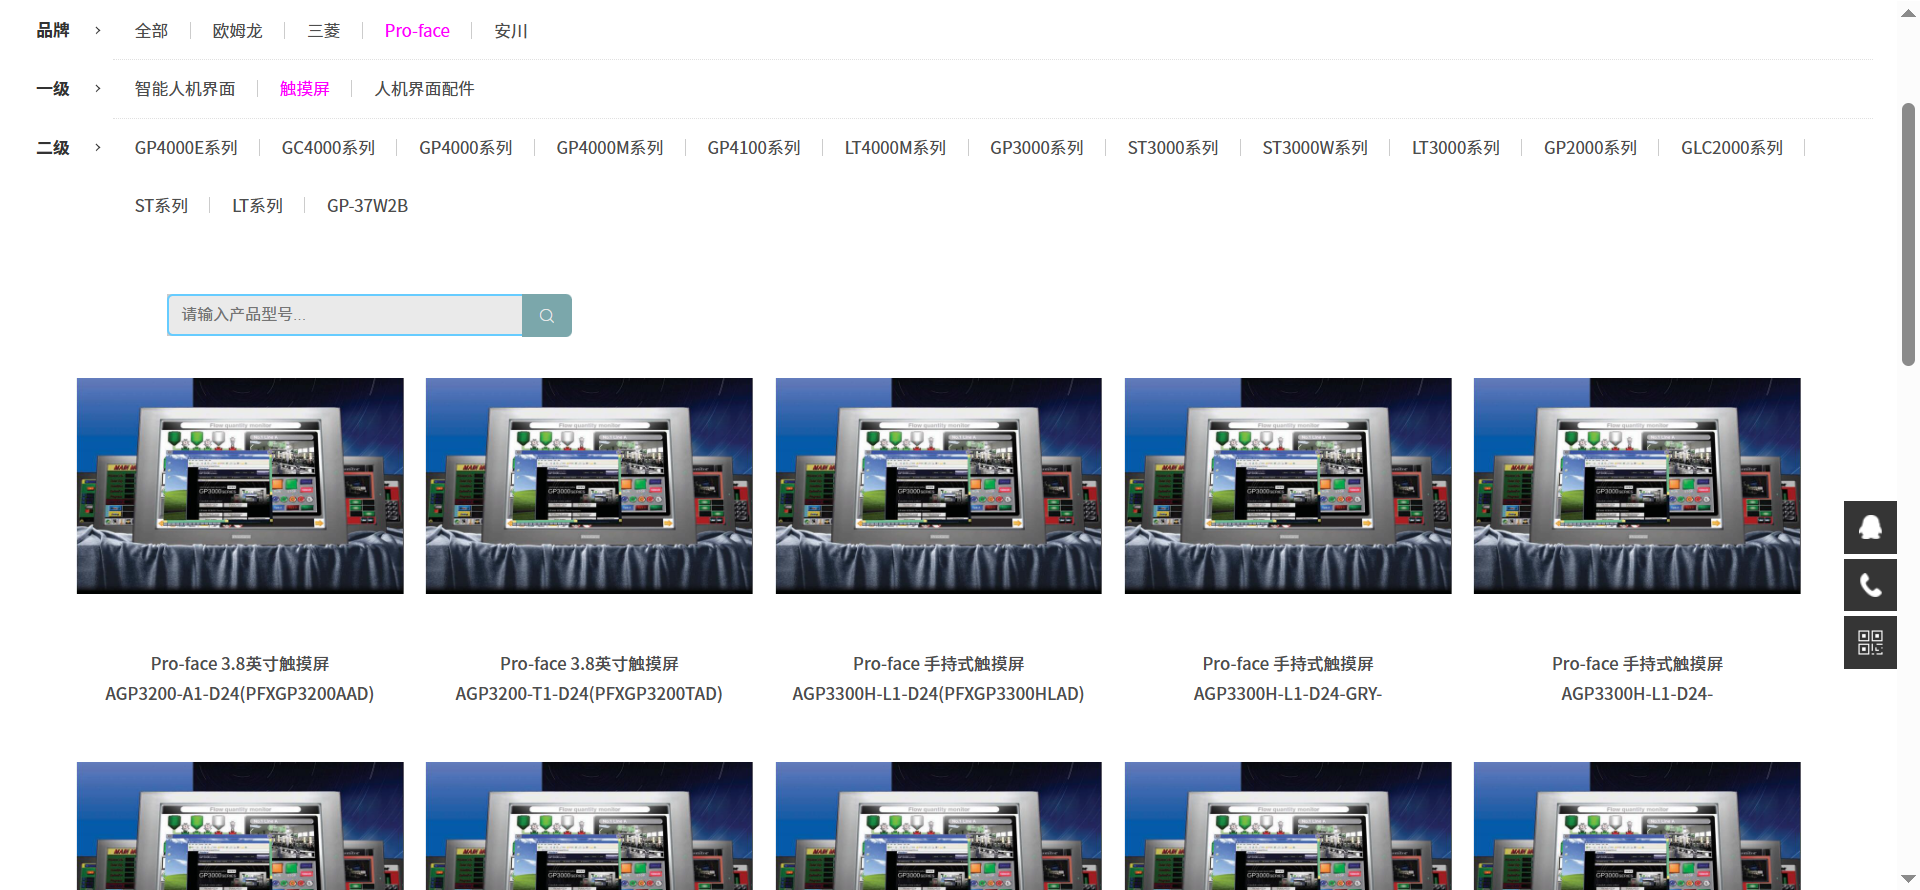Select 安川 brand filter
Screen dimensions: 1920x890
[511, 31]
